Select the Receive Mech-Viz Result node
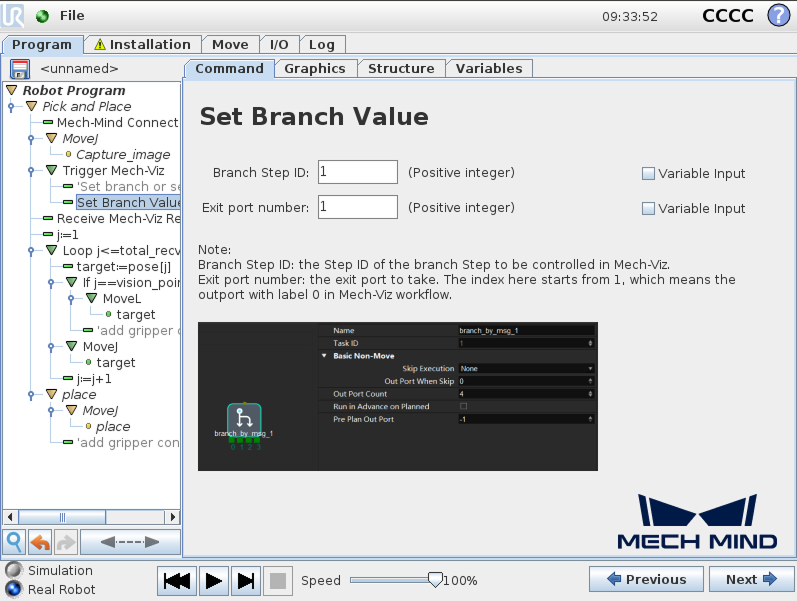 point(118,219)
